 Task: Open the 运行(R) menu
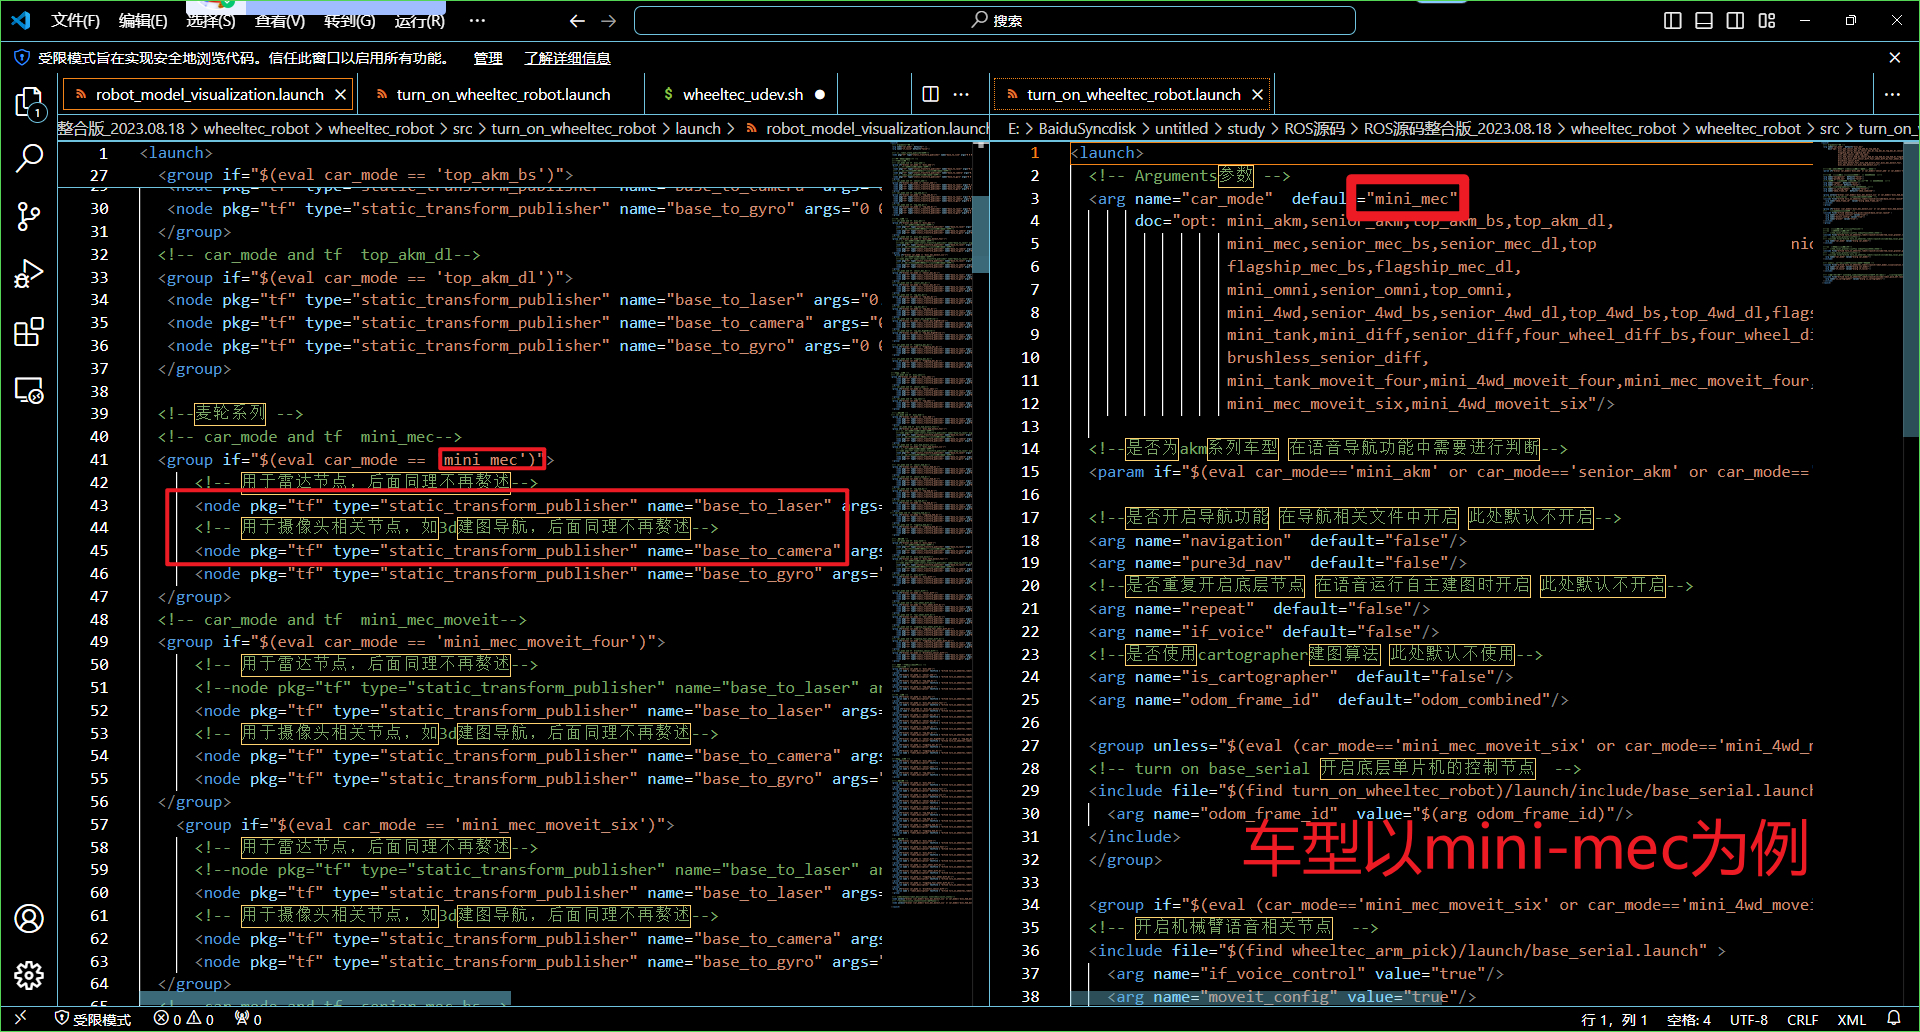[x=419, y=20]
